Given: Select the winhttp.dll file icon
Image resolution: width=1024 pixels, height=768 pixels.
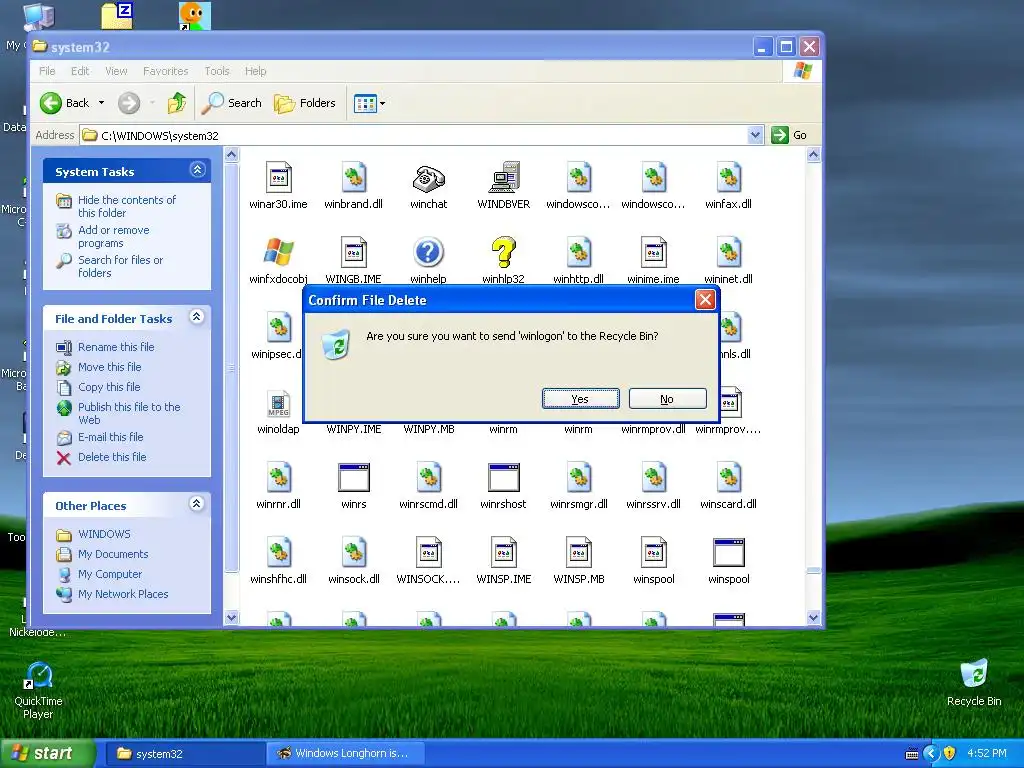Looking at the screenshot, I should click(x=579, y=252).
